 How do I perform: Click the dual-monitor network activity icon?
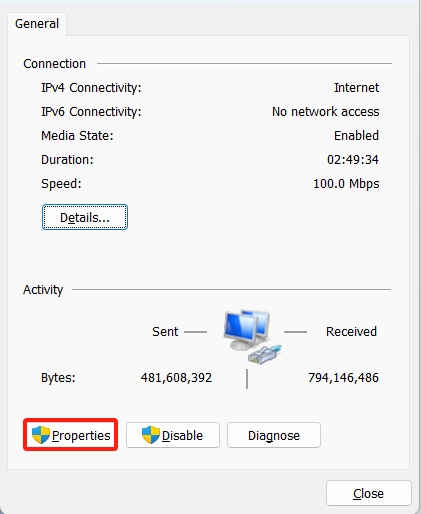tap(247, 330)
